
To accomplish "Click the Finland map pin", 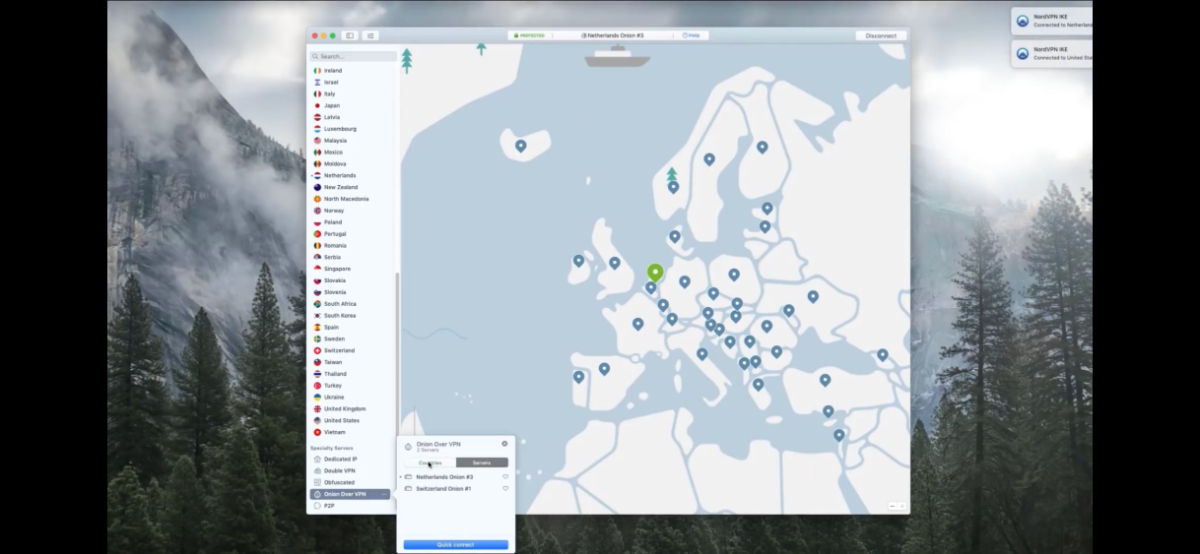I will coord(762,147).
